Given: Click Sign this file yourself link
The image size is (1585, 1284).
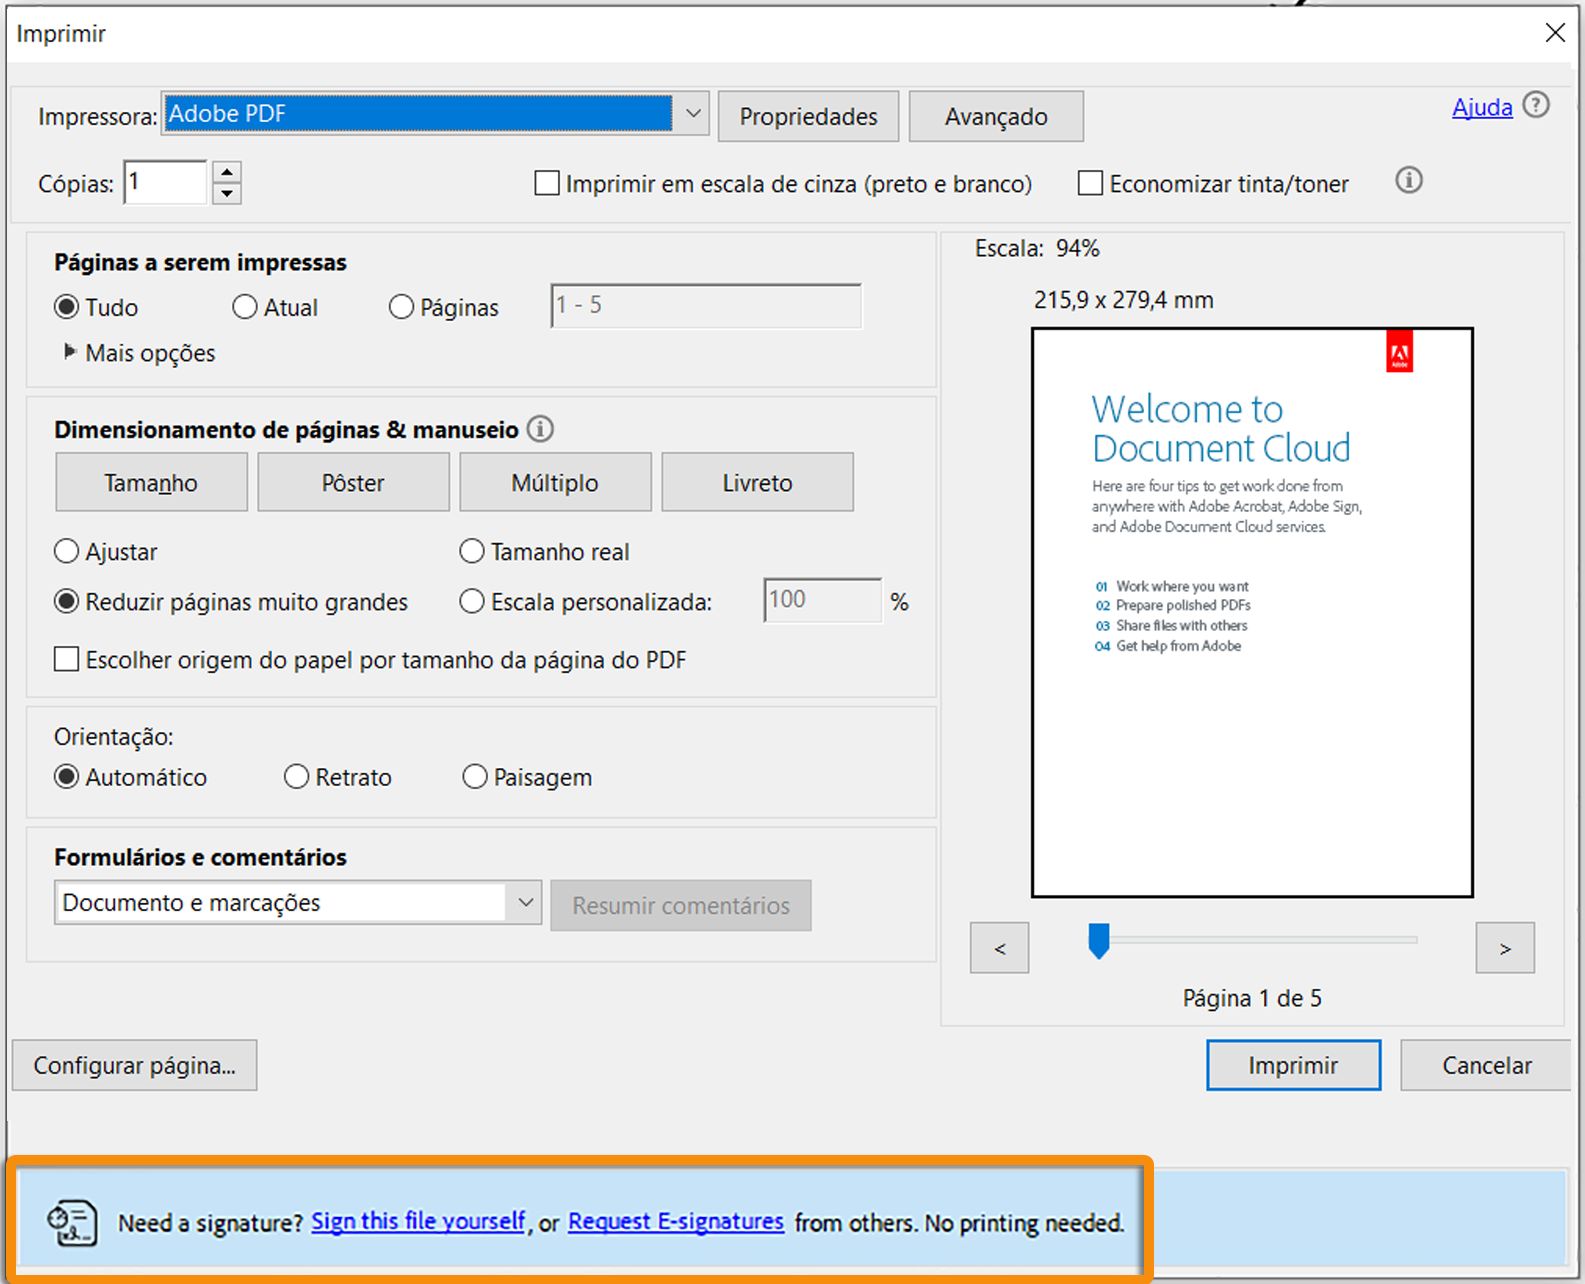Looking at the screenshot, I should (x=418, y=1221).
